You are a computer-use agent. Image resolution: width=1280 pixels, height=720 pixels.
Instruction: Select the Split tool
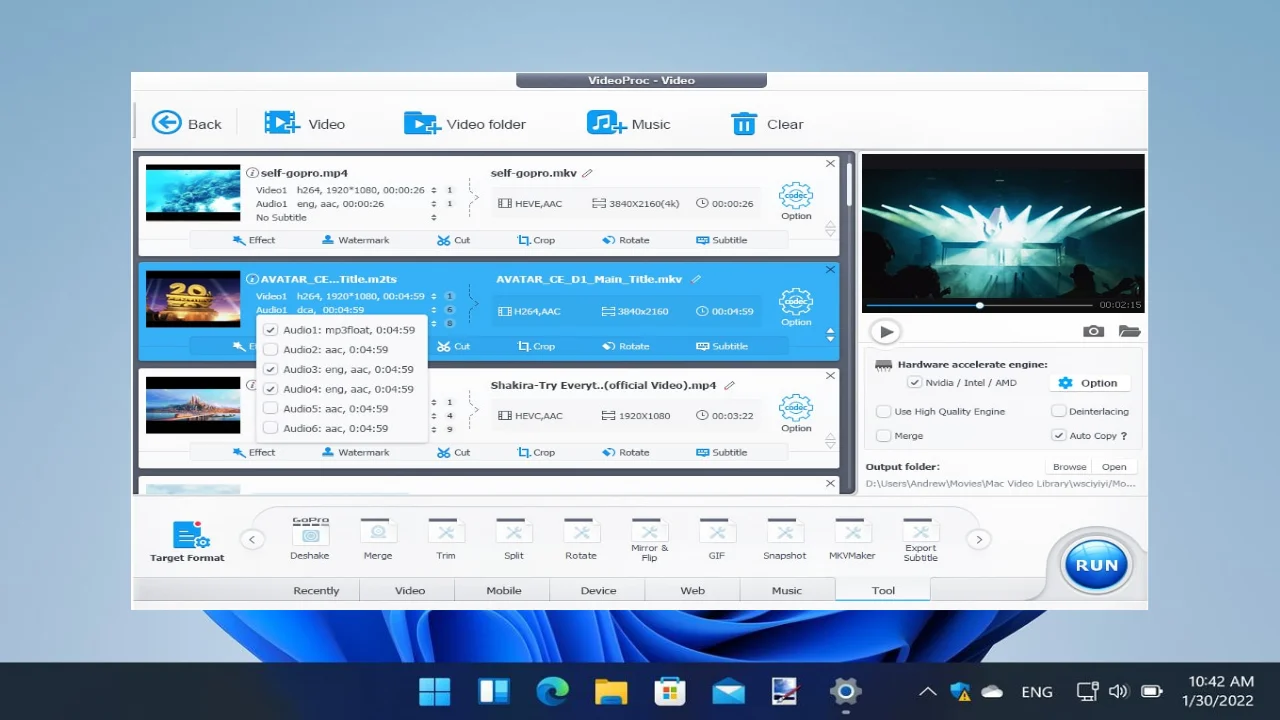pos(513,539)
